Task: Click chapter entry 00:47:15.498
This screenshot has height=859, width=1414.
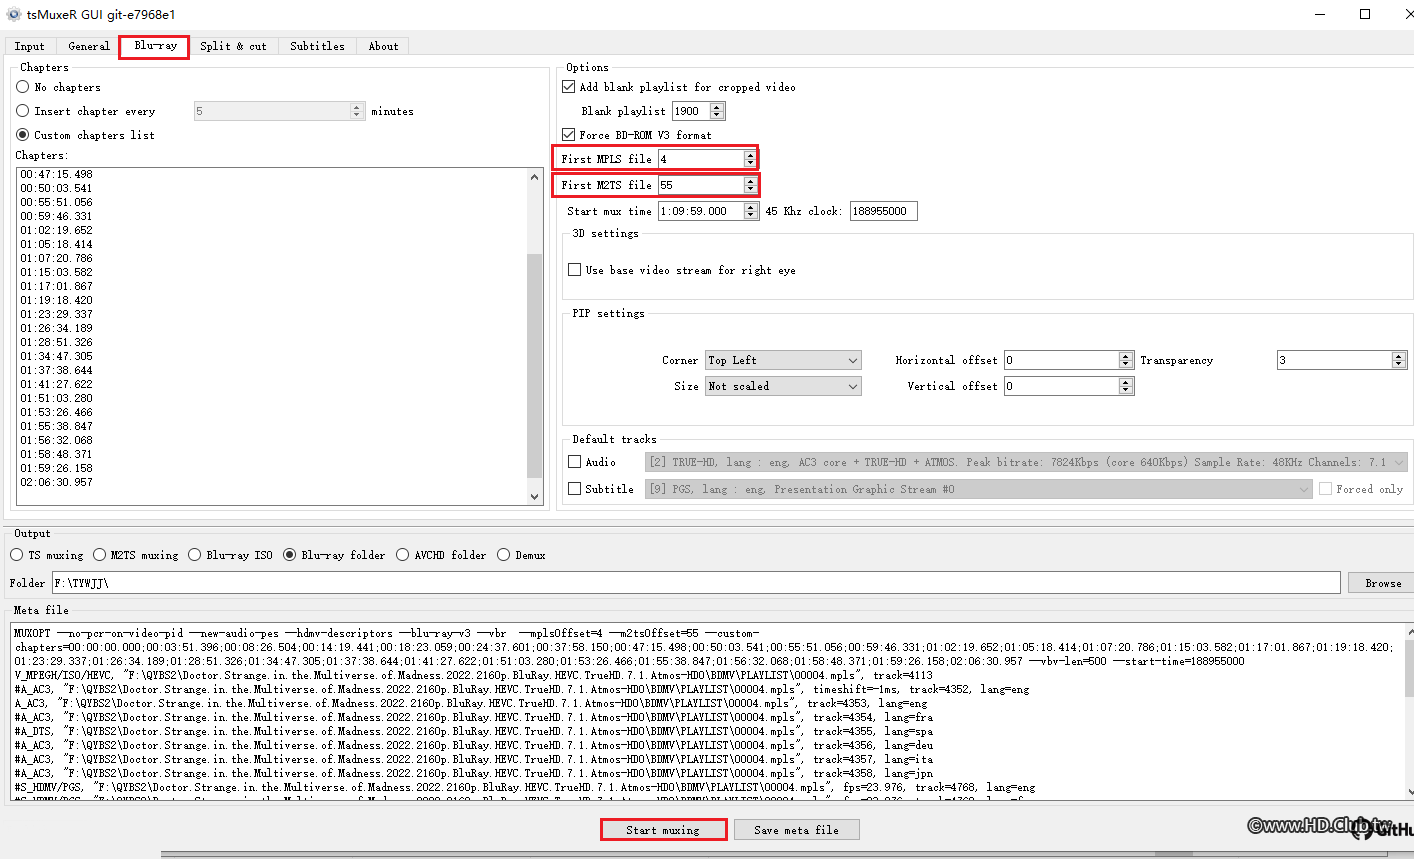Action: (x=56, y=174)
